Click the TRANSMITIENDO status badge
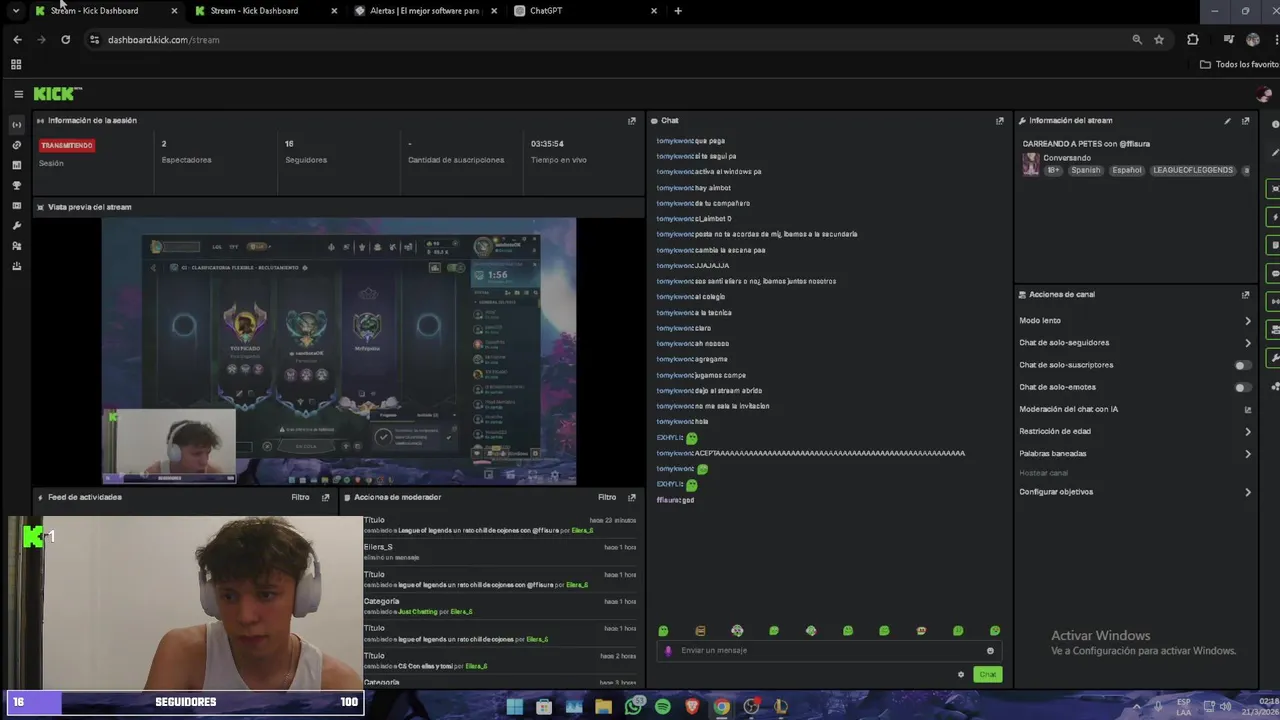The width and height of the screenshot is (1280, 720). 67,145
